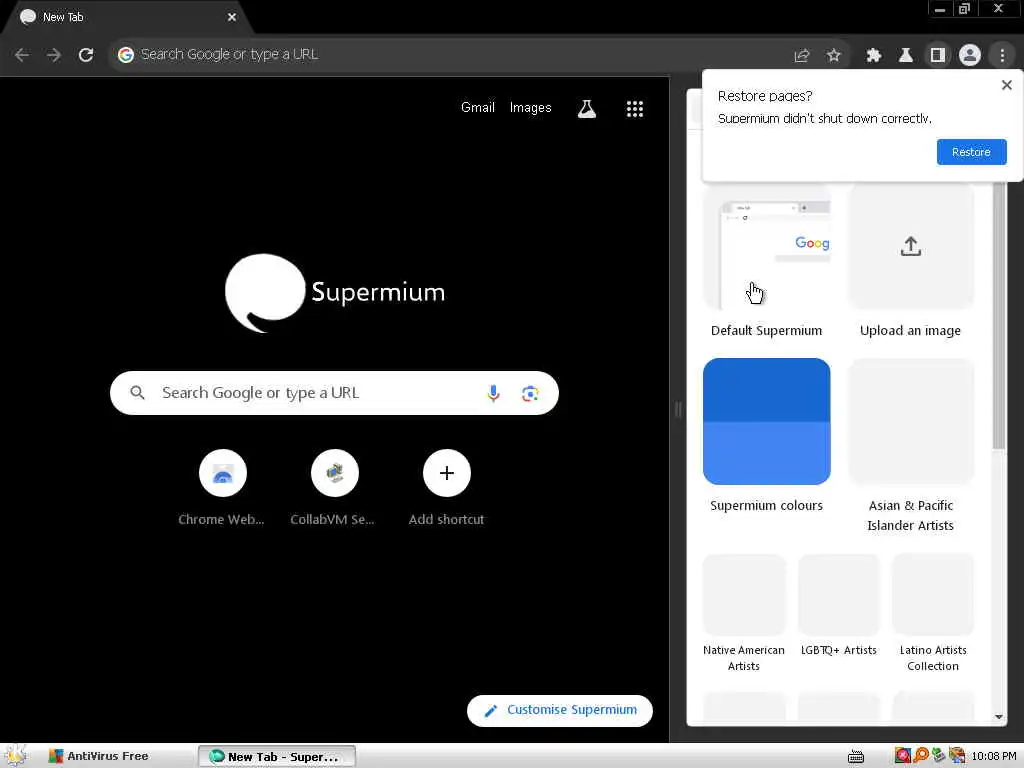Click the side panel scrollbar thumb

pos(999,316)
